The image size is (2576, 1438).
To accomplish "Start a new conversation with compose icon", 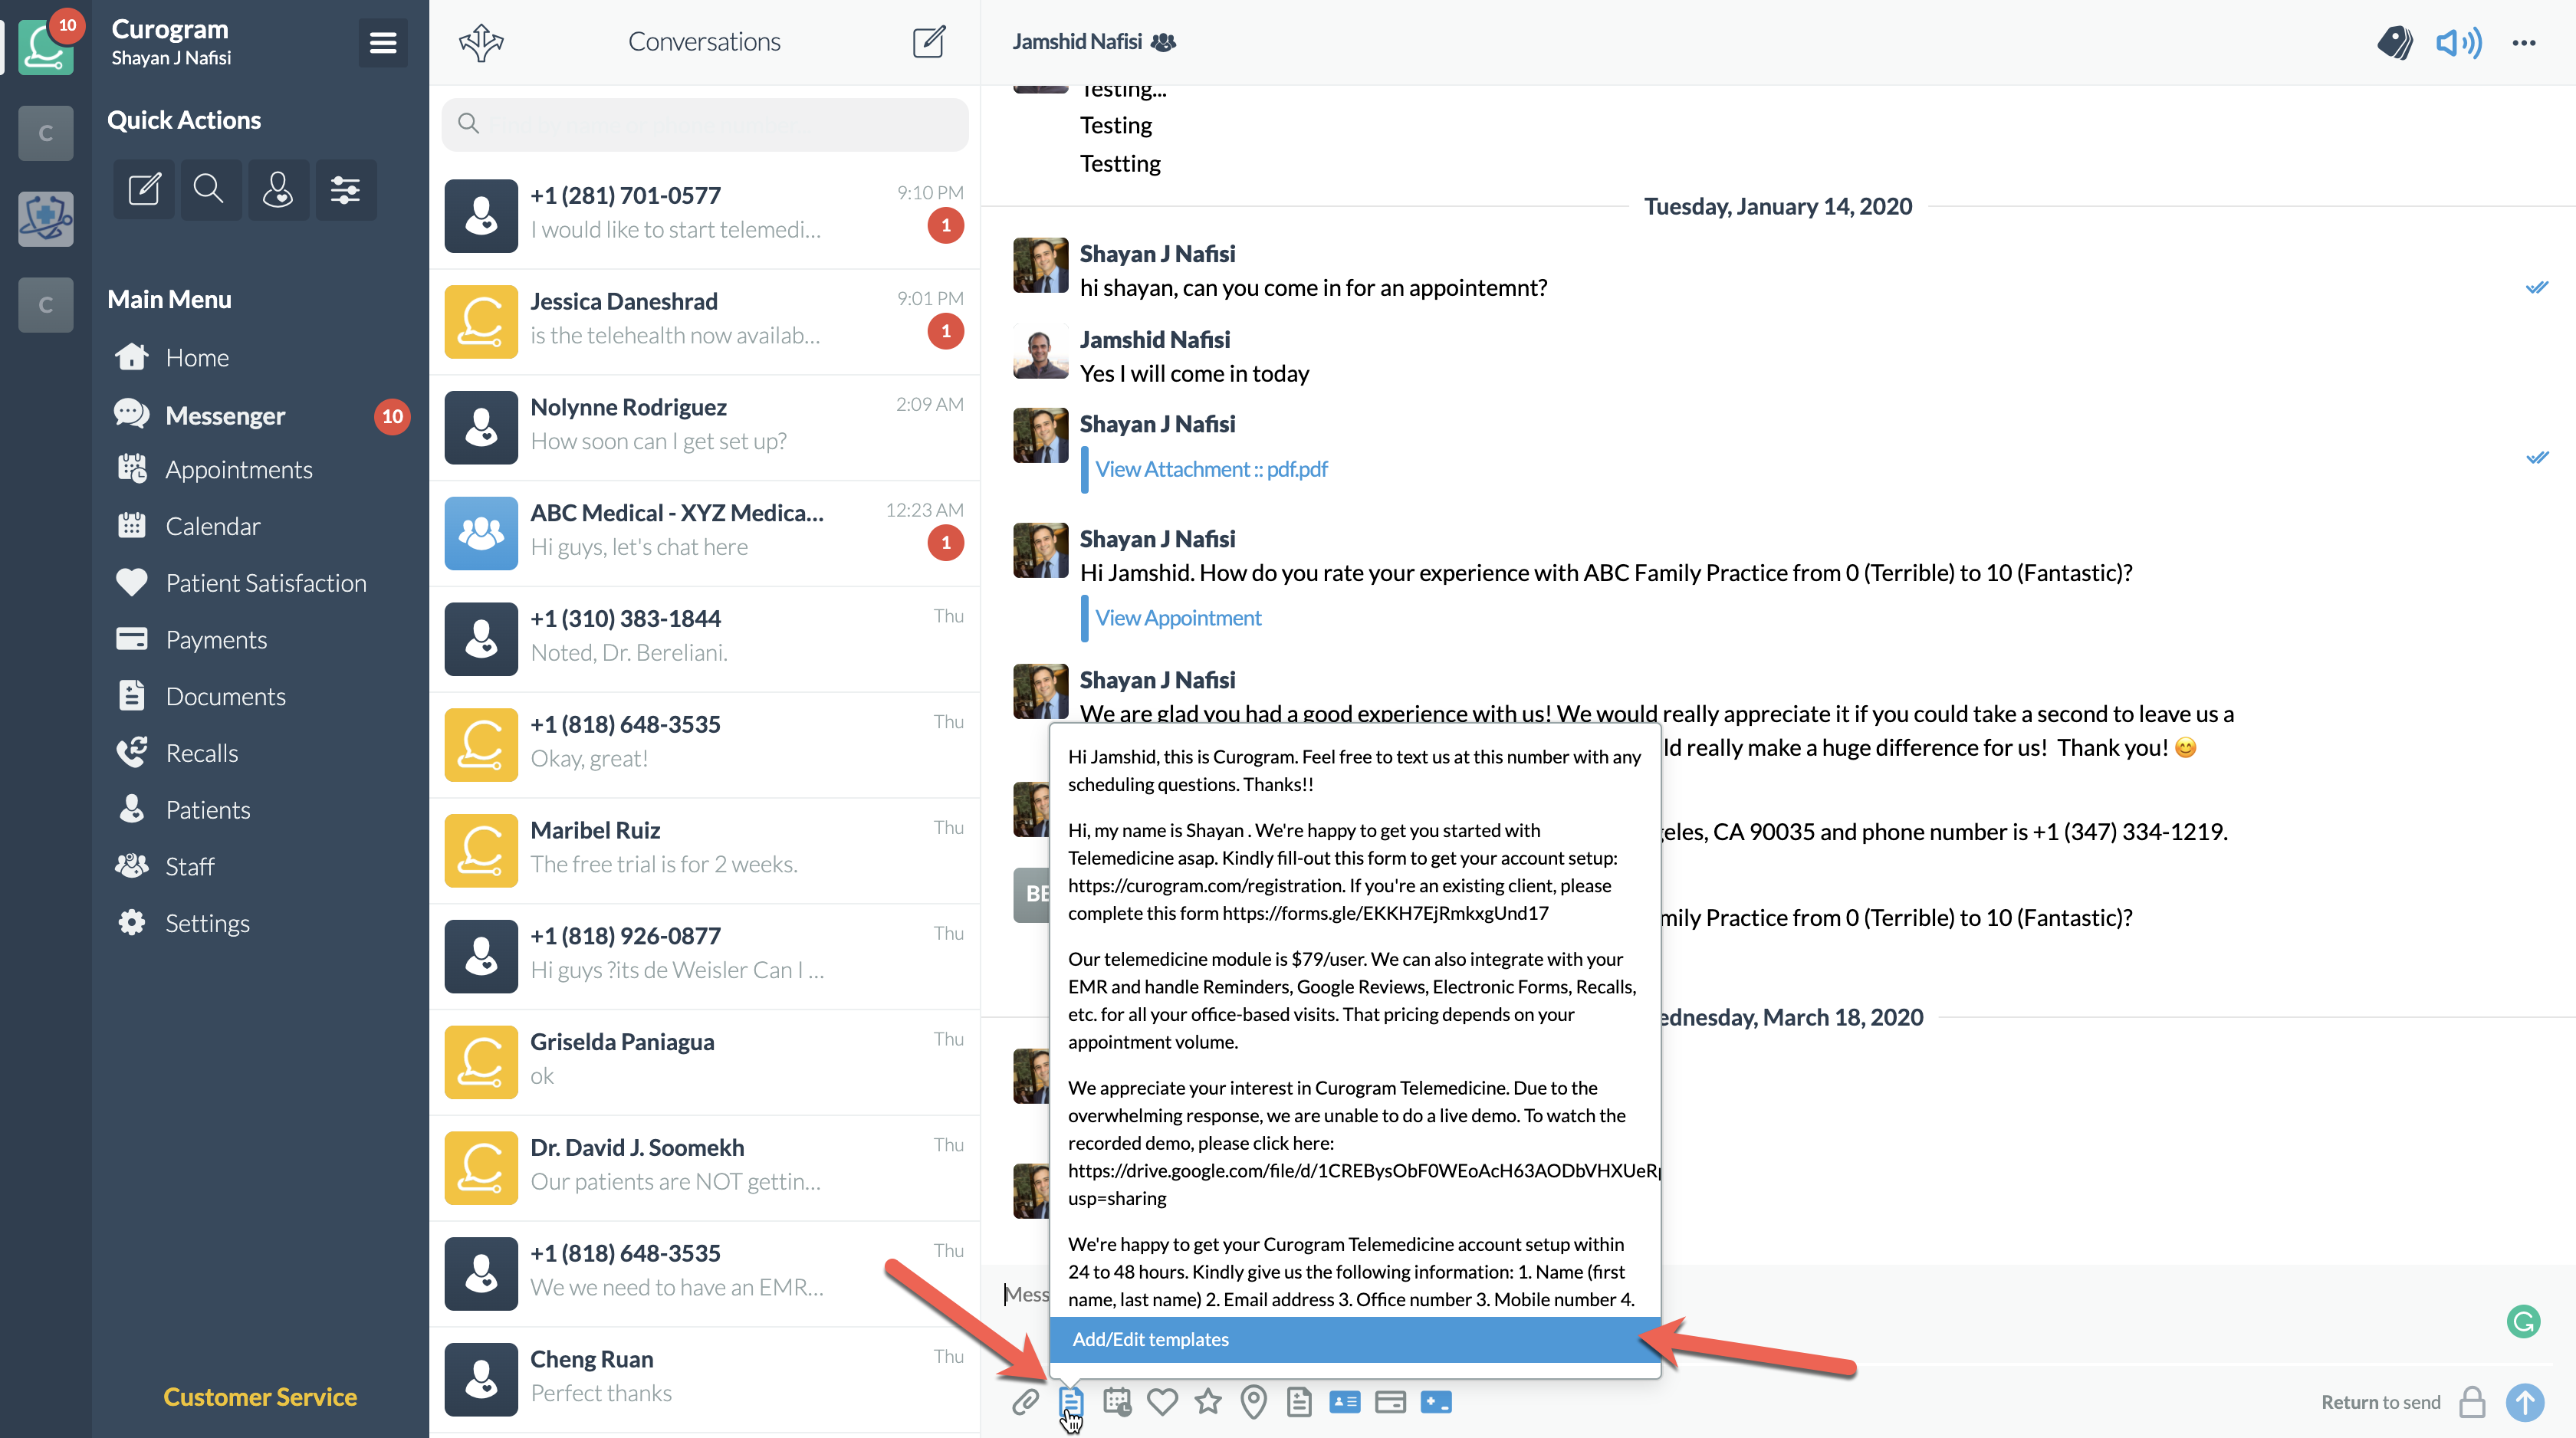I will (929, 42).
